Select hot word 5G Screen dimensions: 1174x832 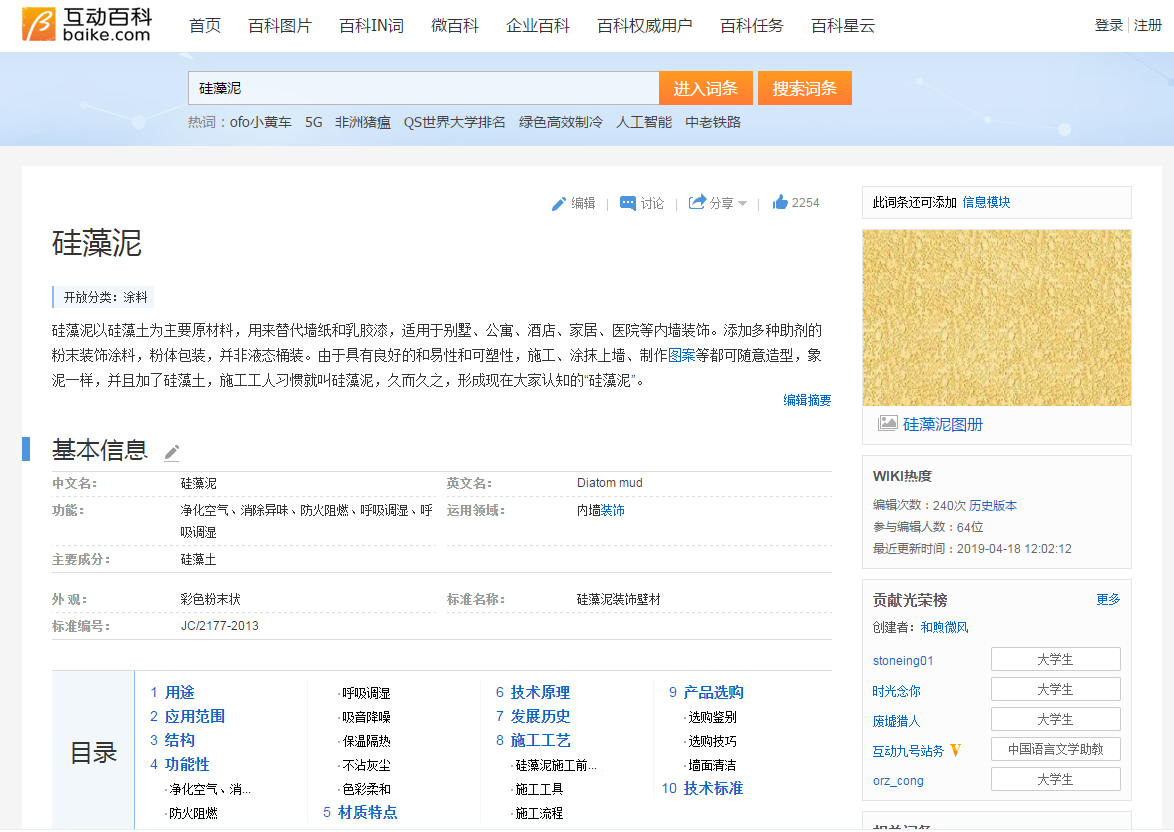point(314,122)
